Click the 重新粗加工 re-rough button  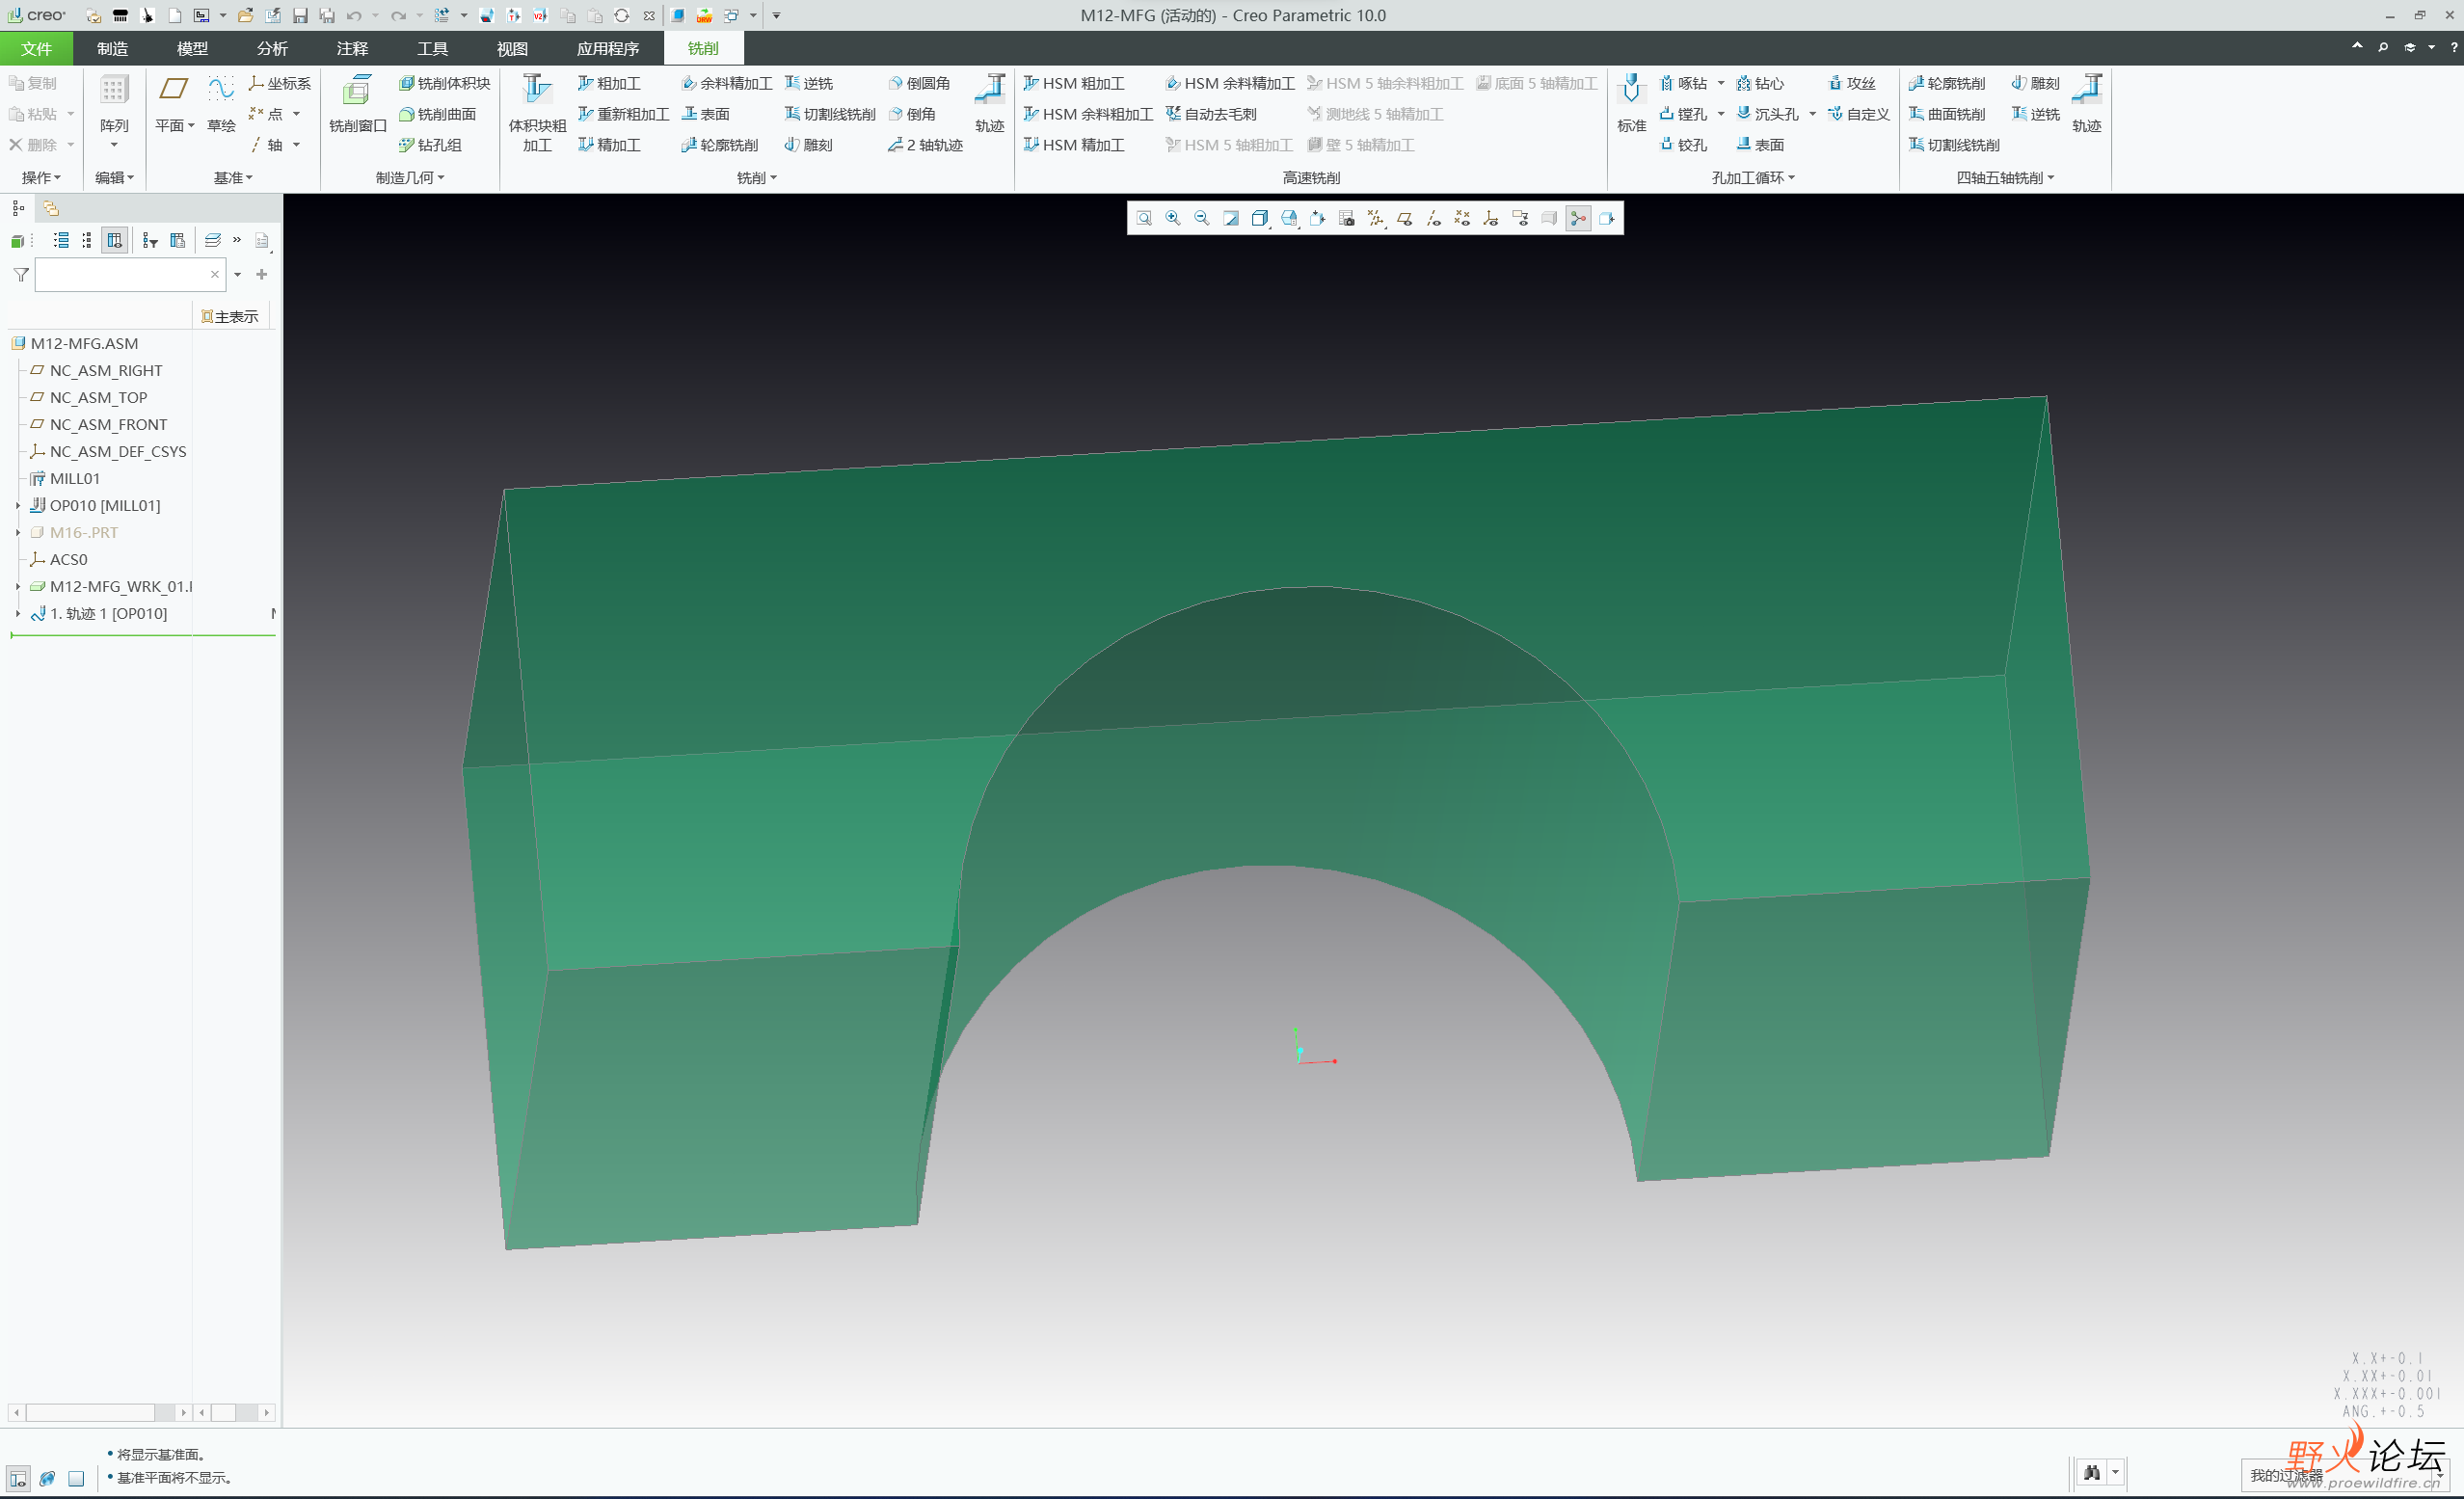point(623,114)
